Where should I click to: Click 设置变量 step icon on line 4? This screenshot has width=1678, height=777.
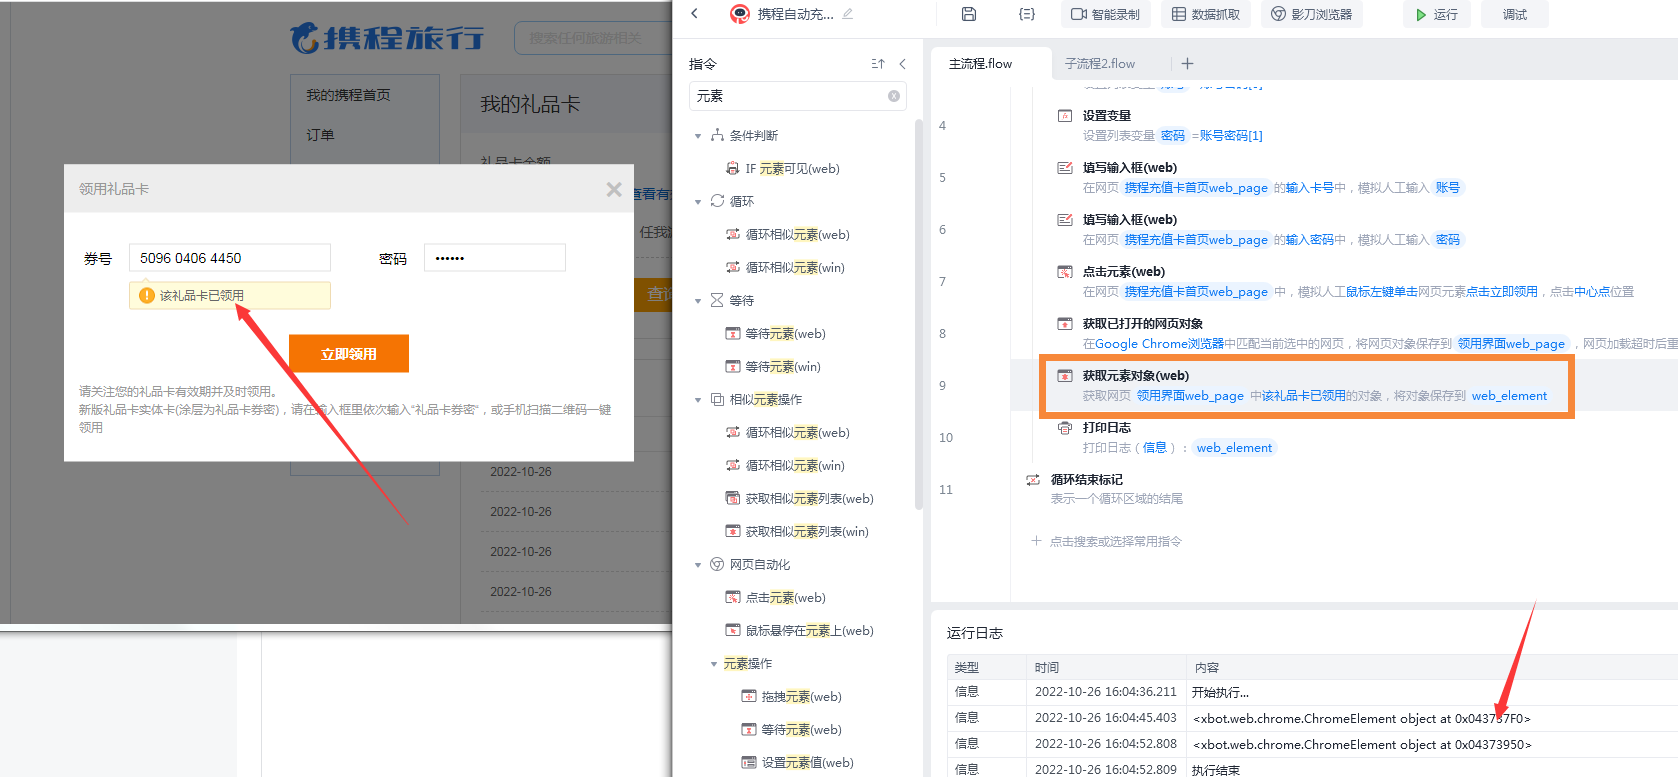pos(1065,116)
